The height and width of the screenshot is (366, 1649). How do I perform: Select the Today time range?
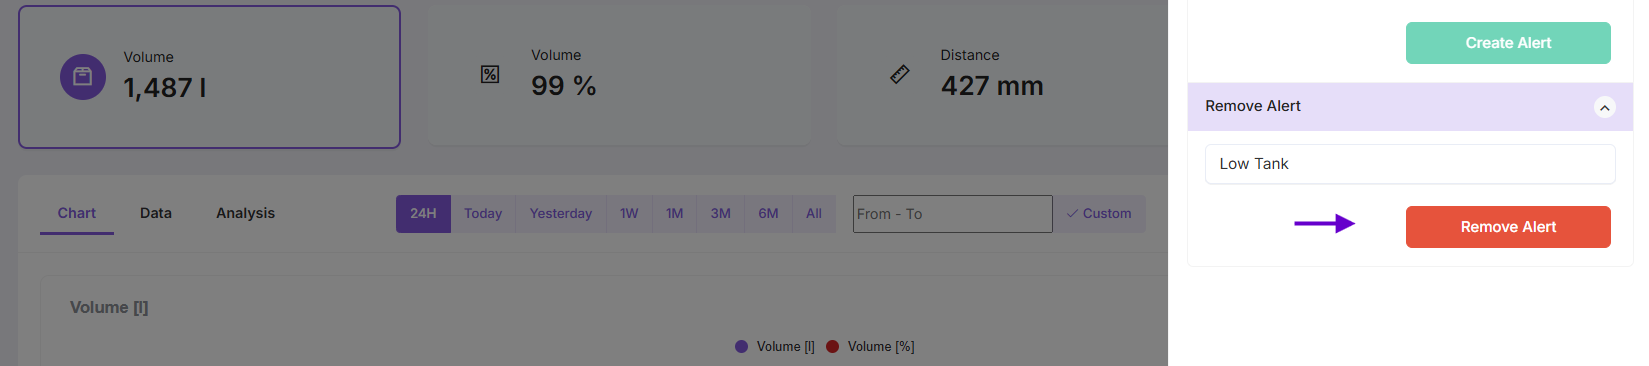pyautogui.click(x=483, y=214)
